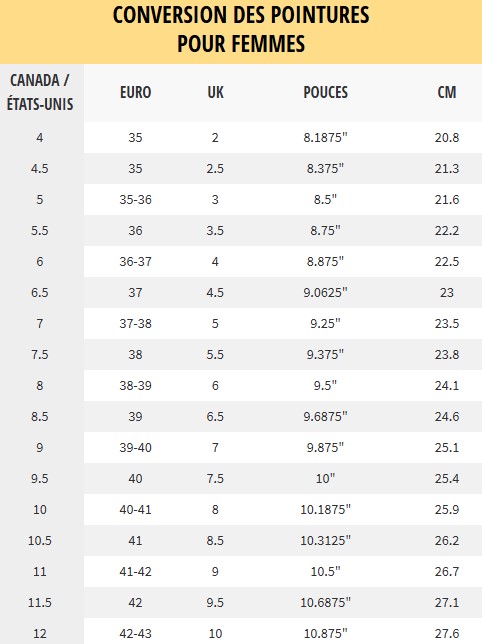Click the title Conversion des pointures pour femmes
Viewport: 482px width, 644px height.
[x=241, y=29]
